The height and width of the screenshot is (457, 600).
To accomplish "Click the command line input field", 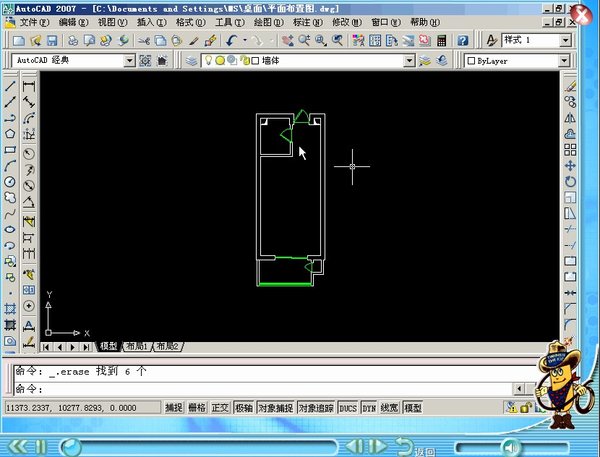I will [264, 389].
